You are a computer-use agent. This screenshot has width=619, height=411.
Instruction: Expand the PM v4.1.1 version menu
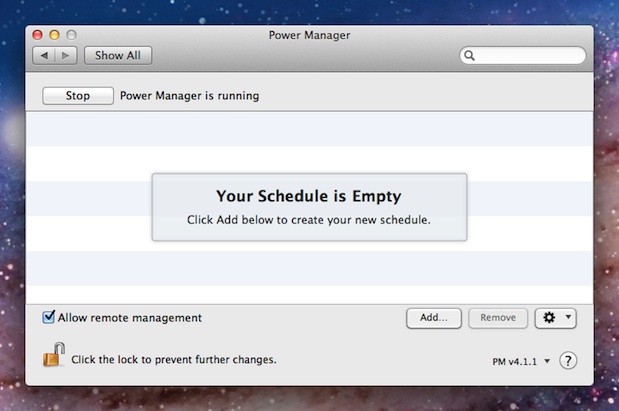(x=521, y=362)
